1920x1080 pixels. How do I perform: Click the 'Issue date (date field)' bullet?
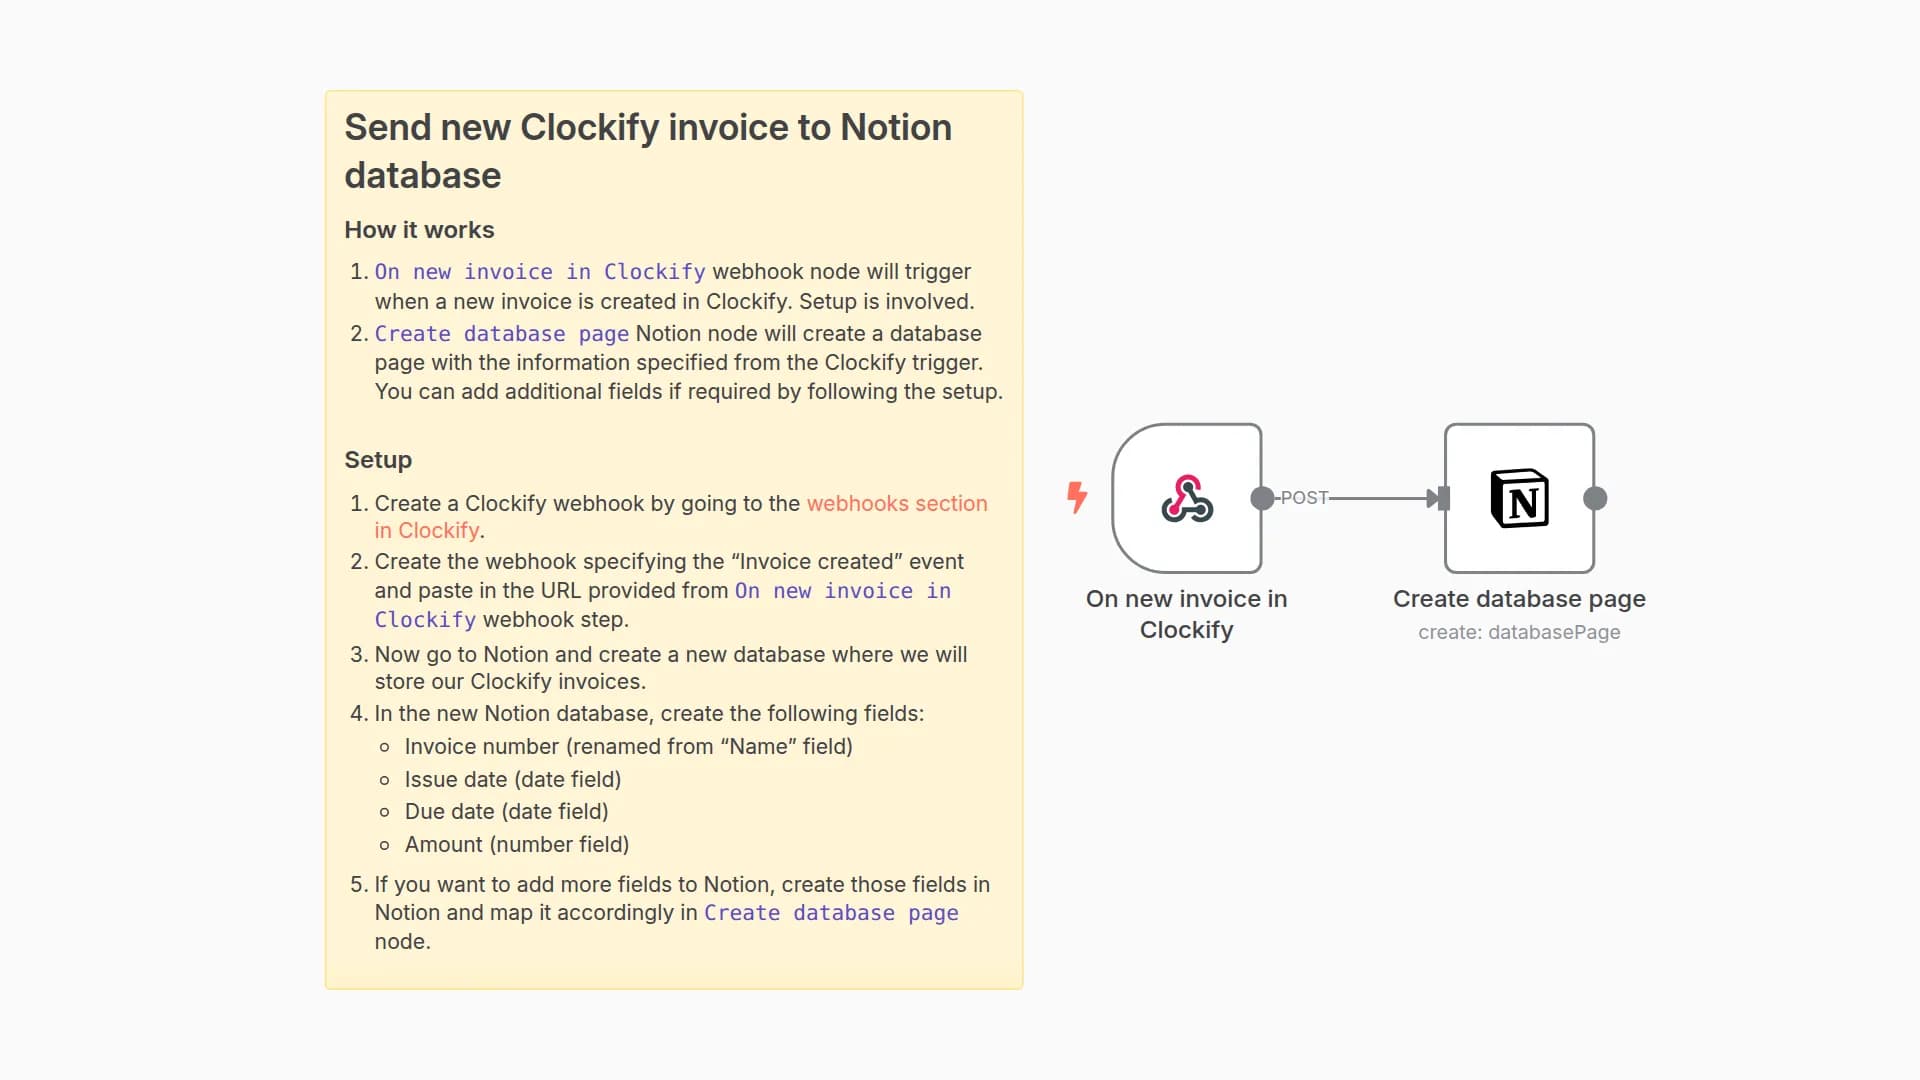[x=513, y=779]
